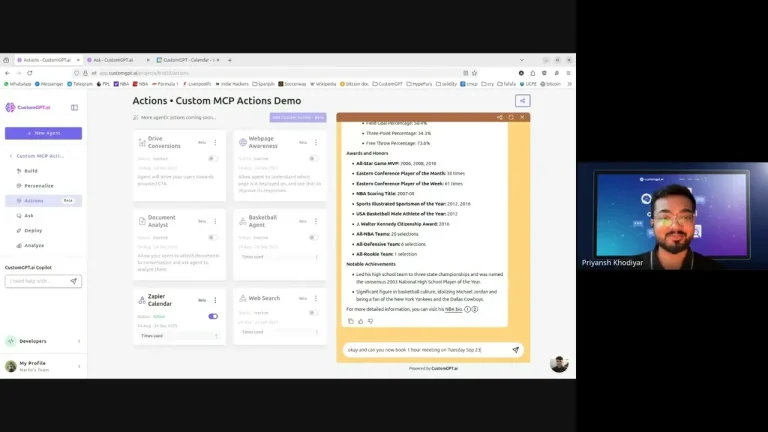Open Web Search options menu
768x432 pixels.
(x=316, y=298)
